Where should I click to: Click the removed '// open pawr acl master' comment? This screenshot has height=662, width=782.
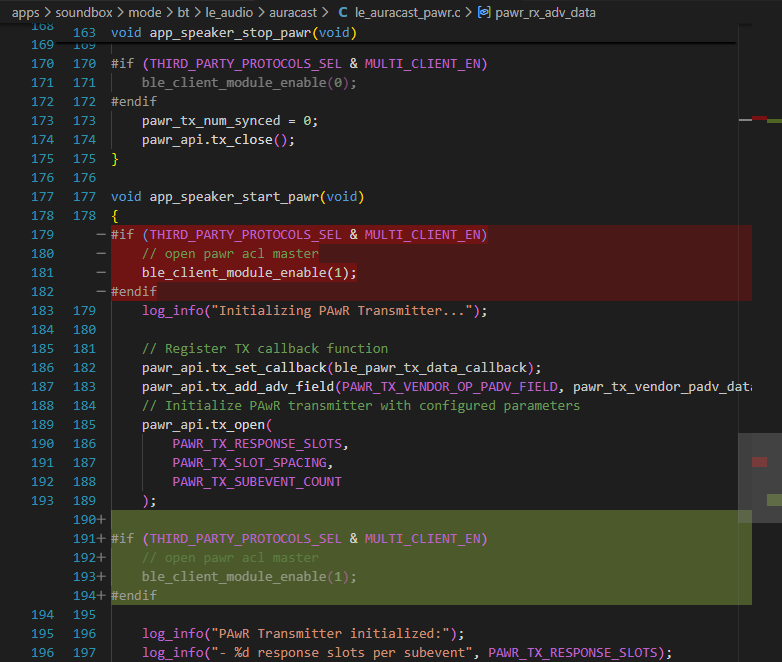(x=230, y=254)
